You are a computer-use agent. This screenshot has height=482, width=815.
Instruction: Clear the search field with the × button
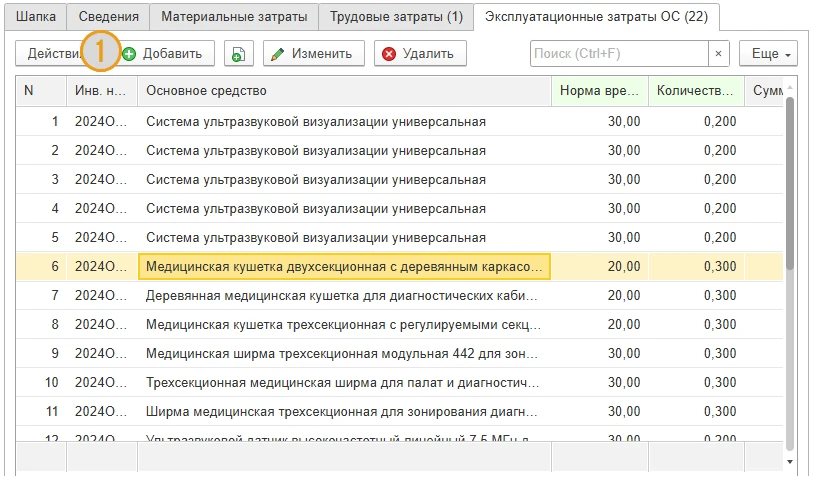click(x=718, y=54)
